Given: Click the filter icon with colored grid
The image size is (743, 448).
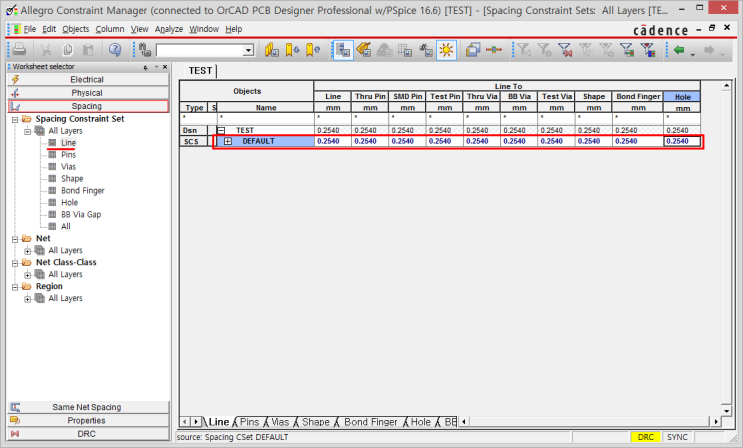Looking at the screenshot, I should point(648,50).
